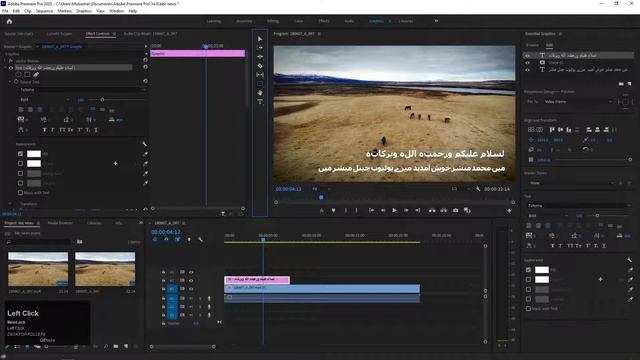Viewport: 640px width, 360px height.
Task: Uncheck Fill checkbox in Effect Controls
Action: coord(20,154)
